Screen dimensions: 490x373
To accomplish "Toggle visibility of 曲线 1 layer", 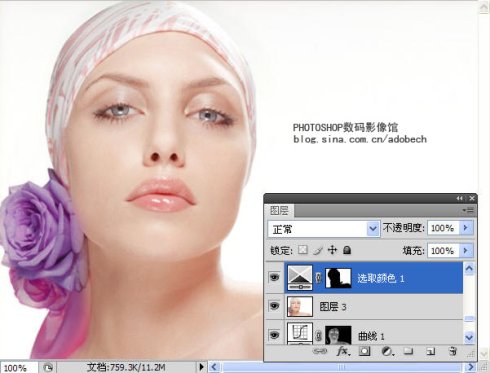I will 274,335.
